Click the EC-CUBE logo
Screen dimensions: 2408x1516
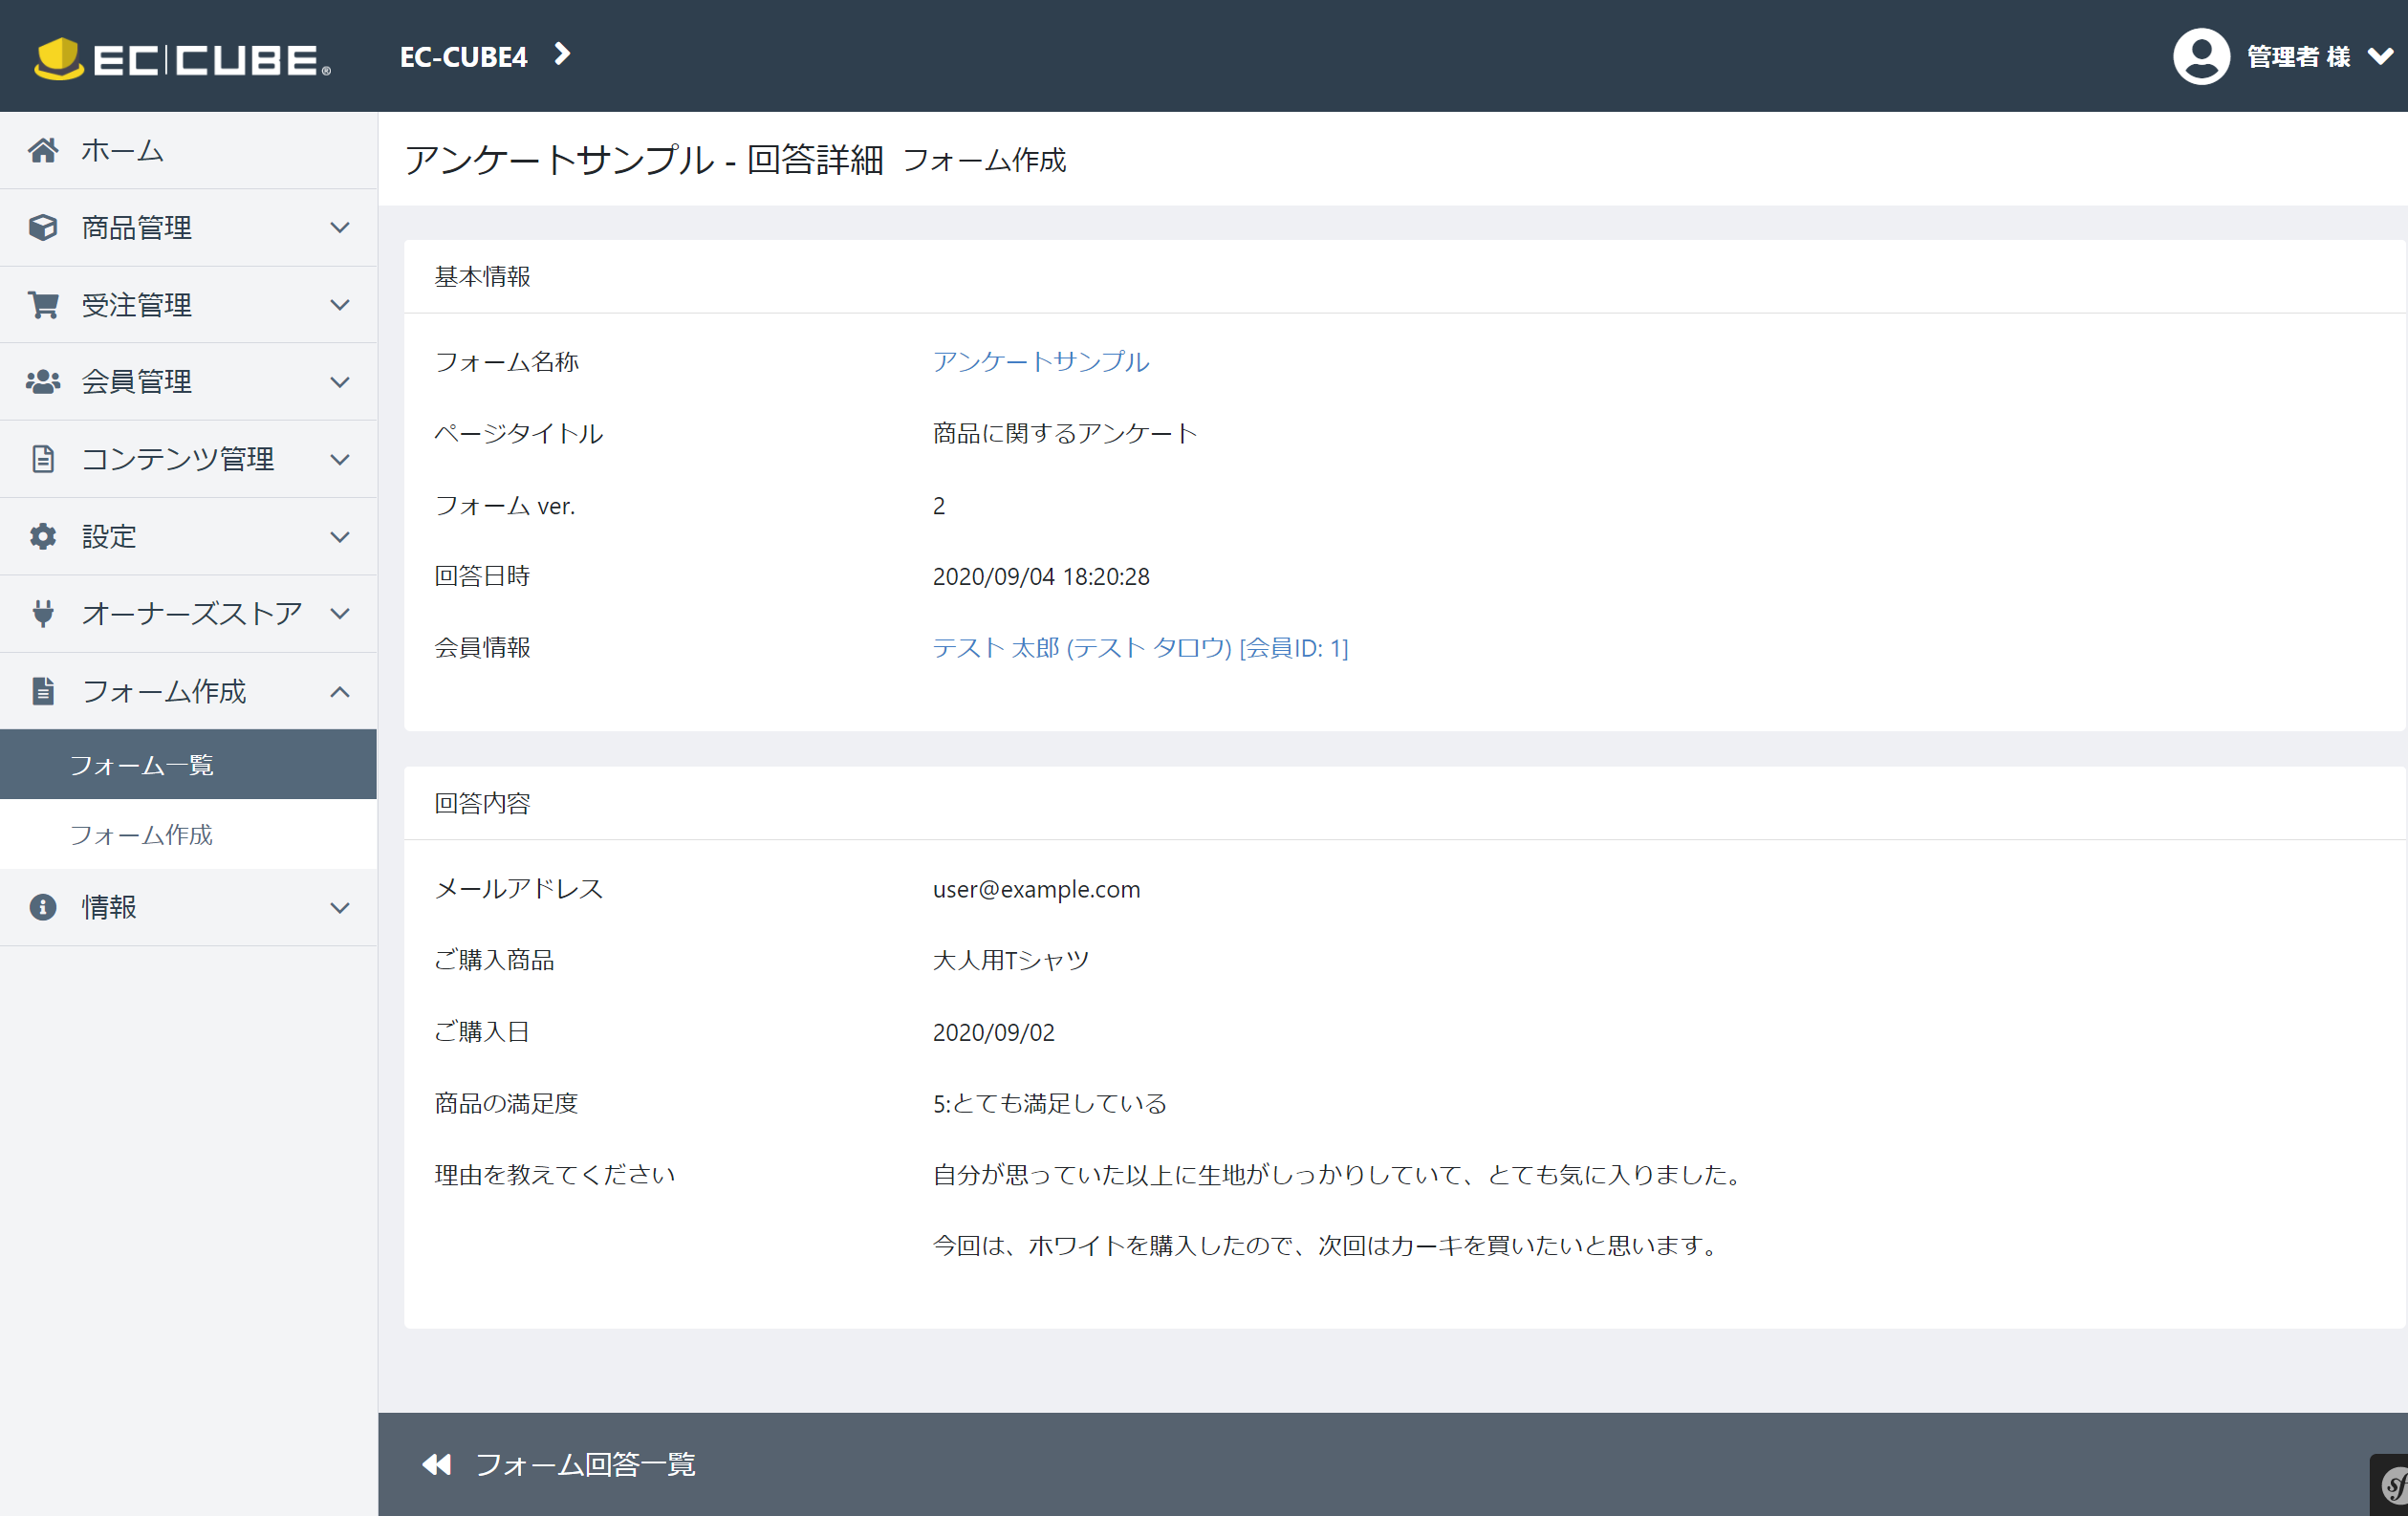click(x=182, y=58)
